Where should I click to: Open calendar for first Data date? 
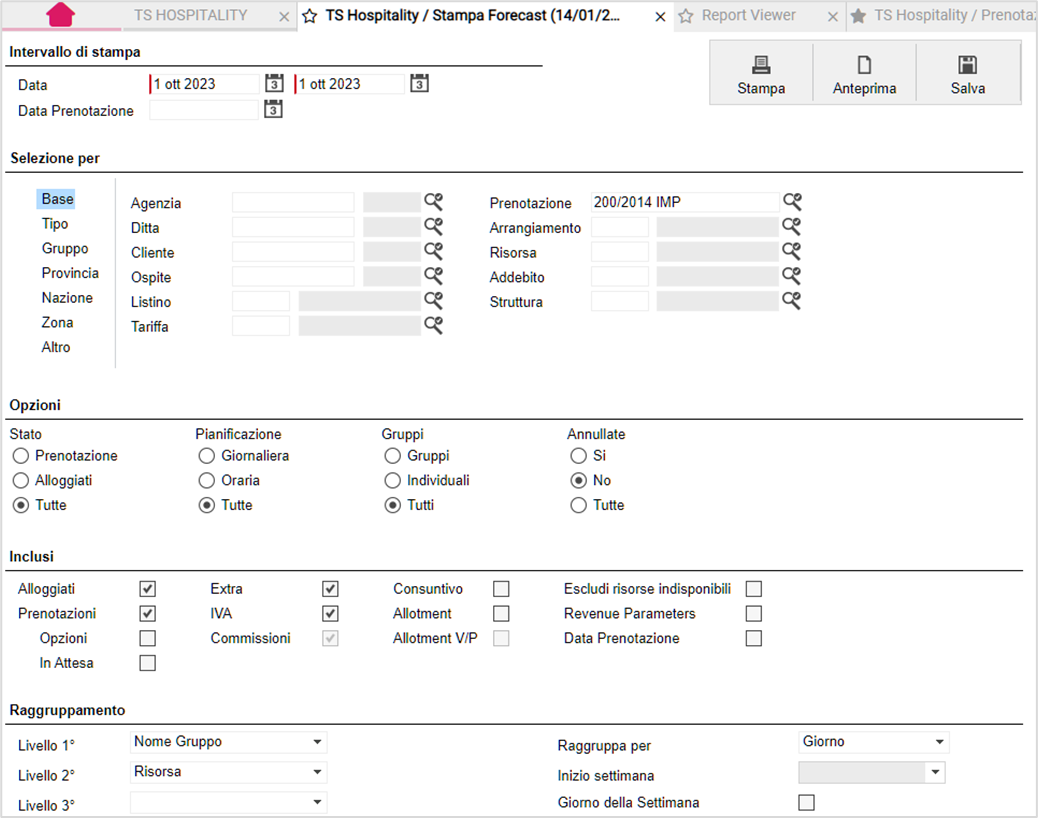pos(274,83)
